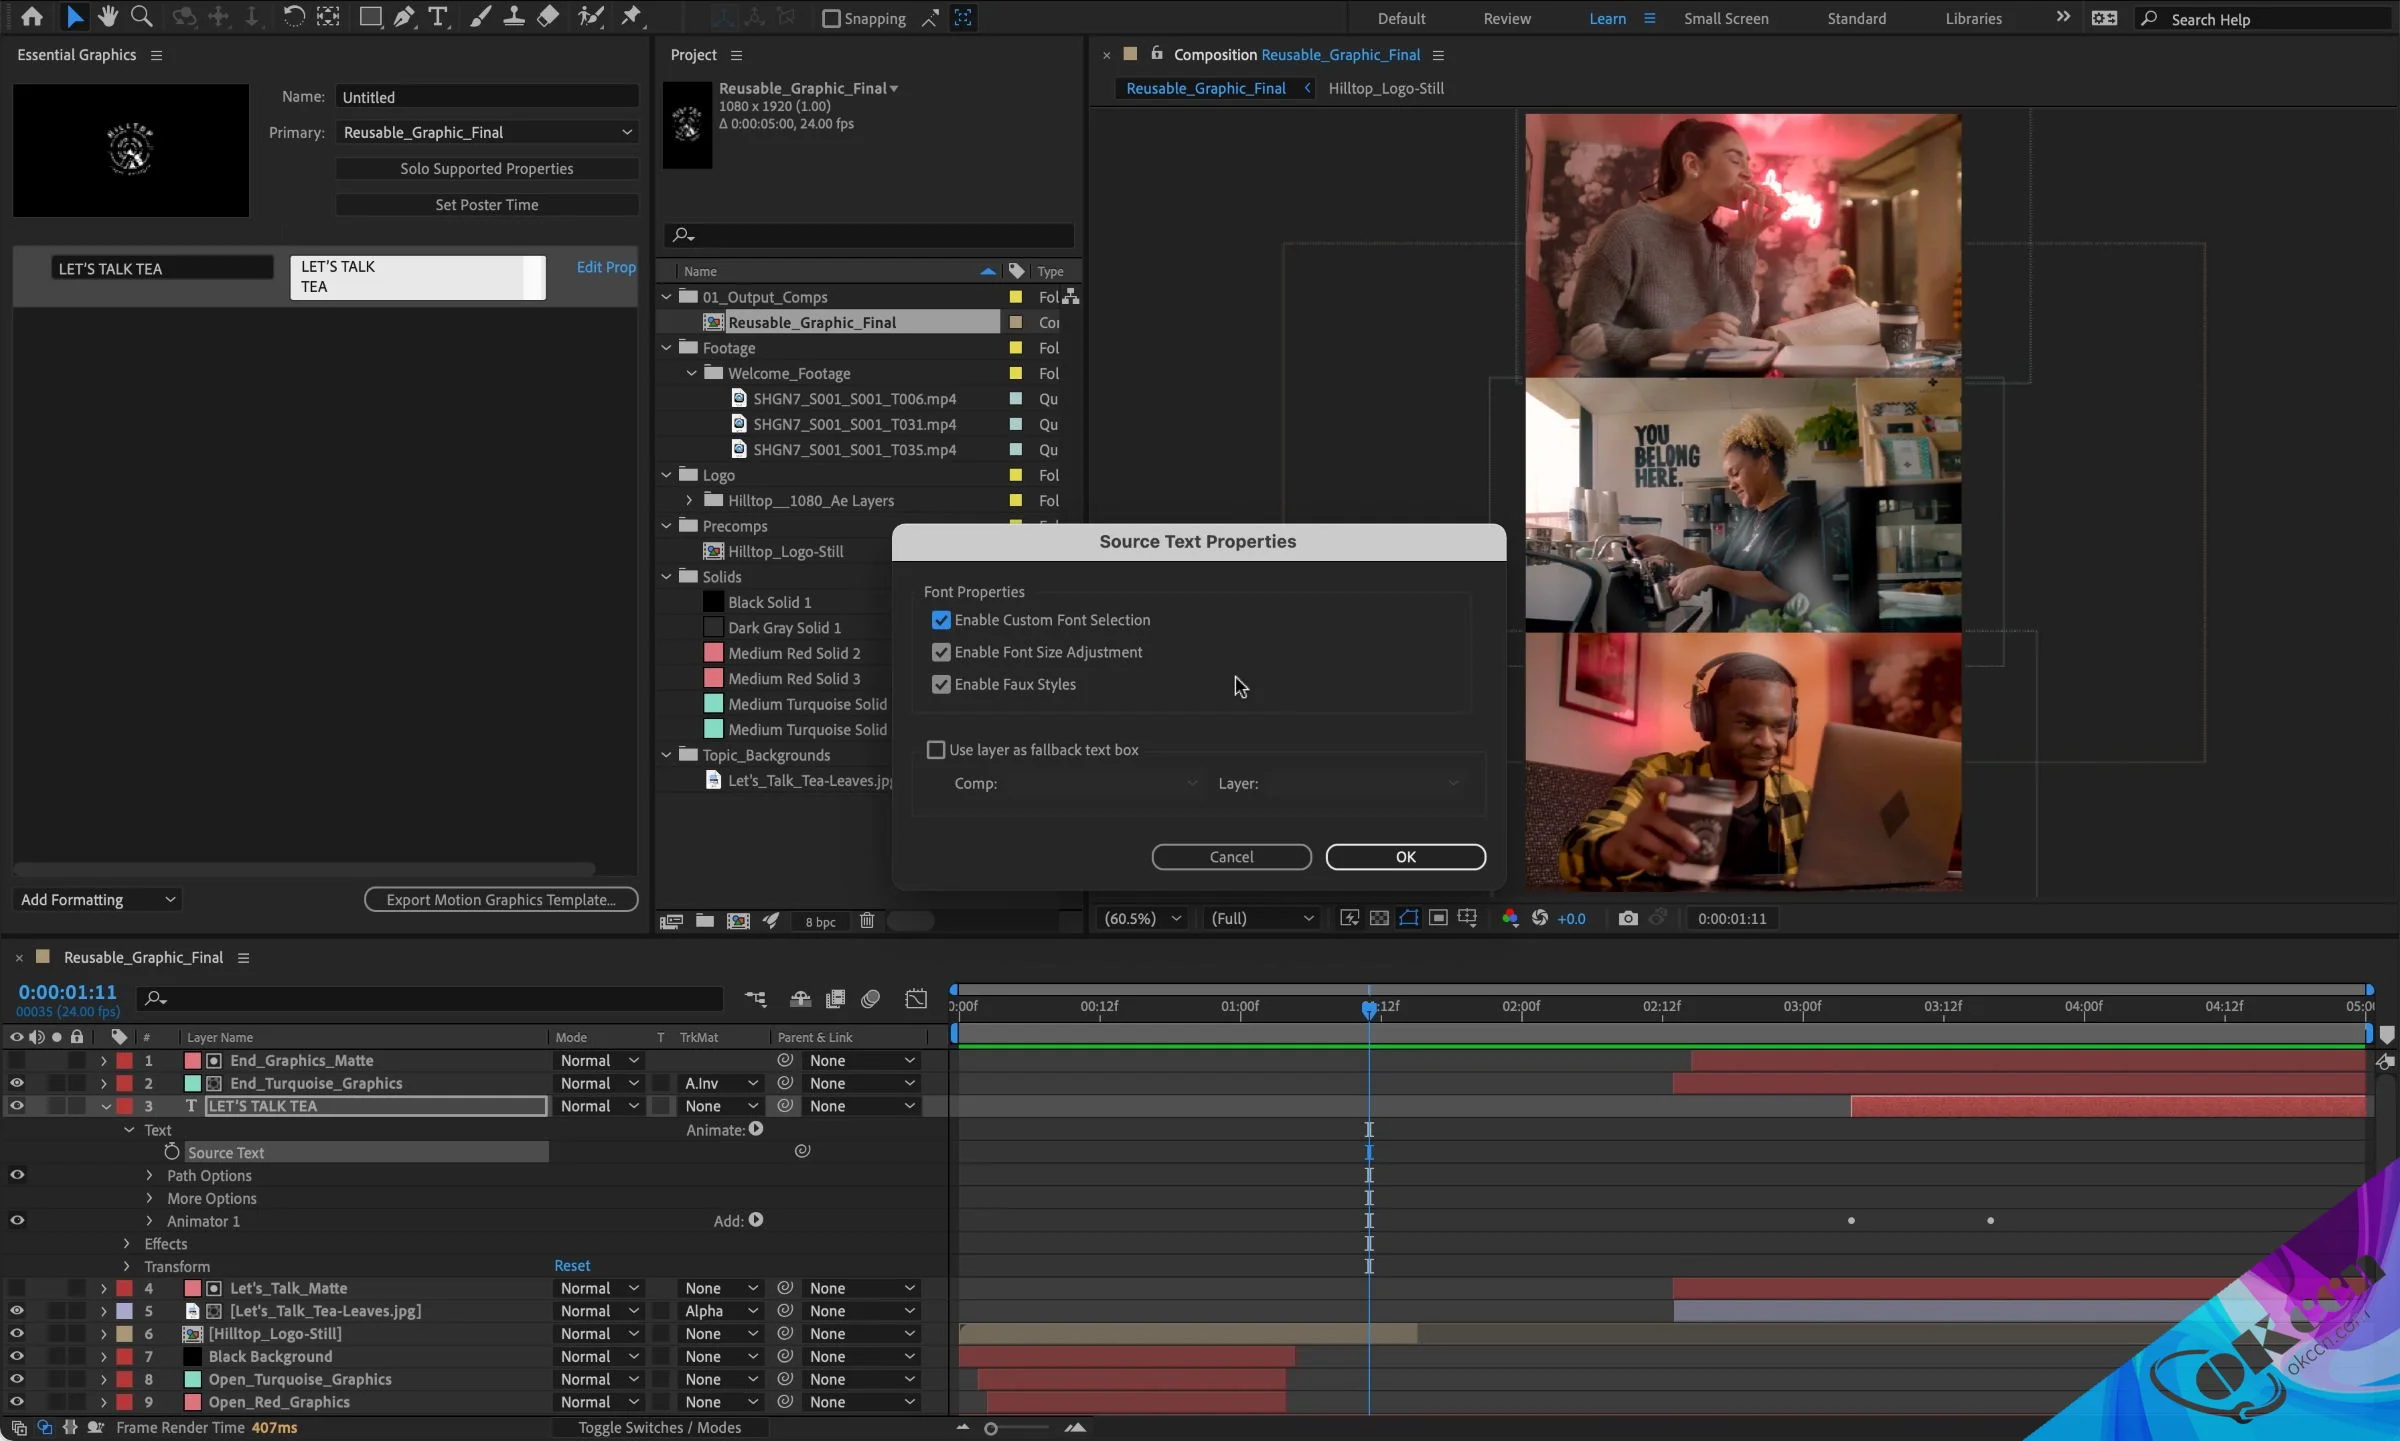This screenshot has width=2400, height=1441.
Task: Select the Rotation tool
Action: [293, 17]
